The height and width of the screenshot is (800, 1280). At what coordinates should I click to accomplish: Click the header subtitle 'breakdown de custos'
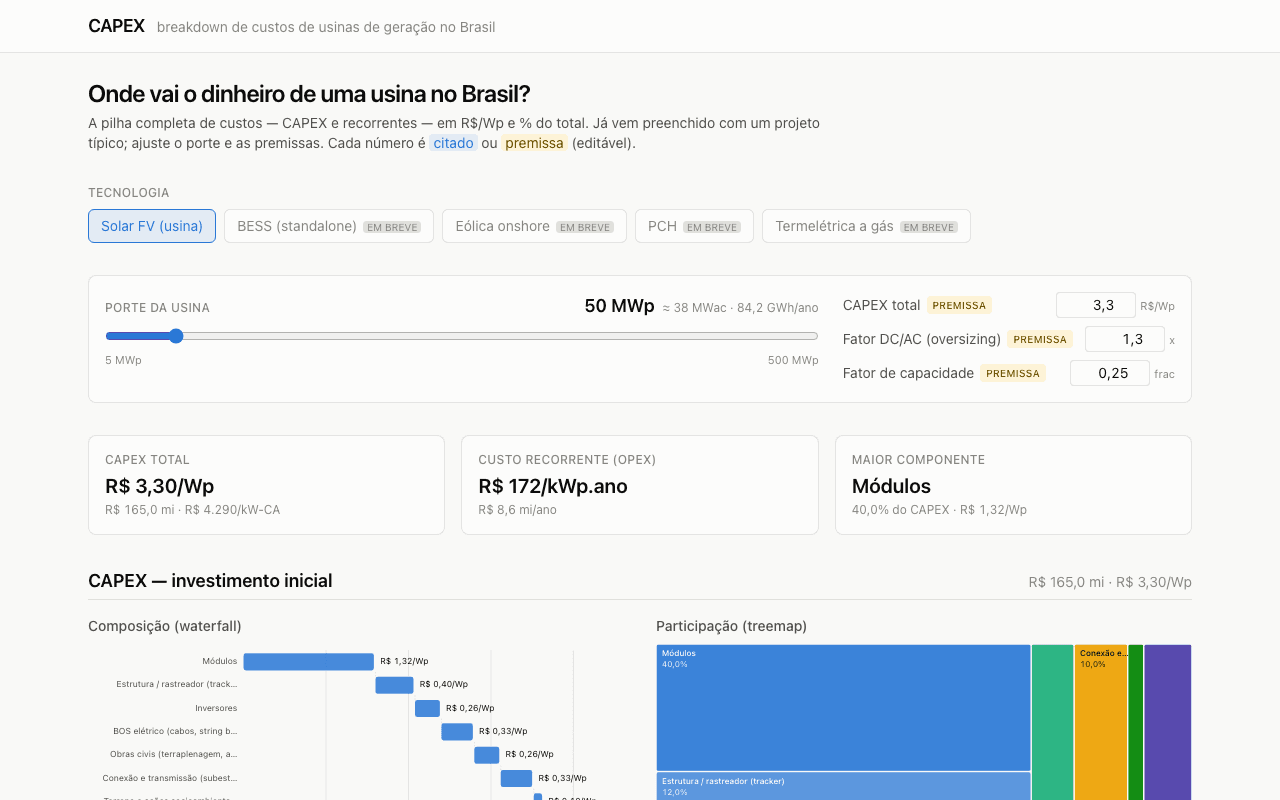pyautogui.click(x=326, y=27)
